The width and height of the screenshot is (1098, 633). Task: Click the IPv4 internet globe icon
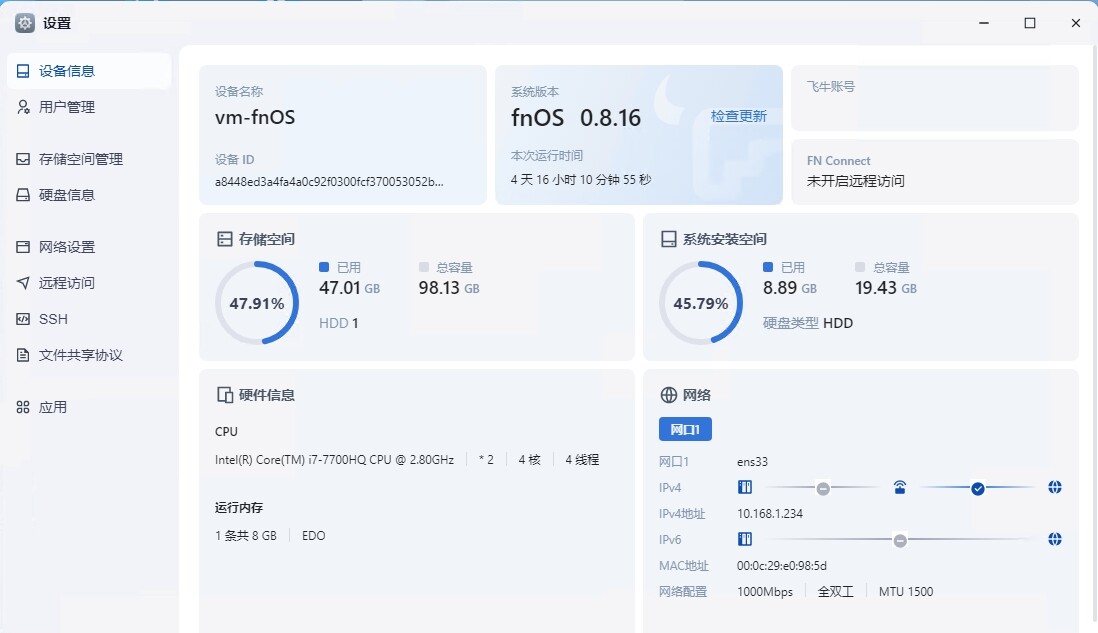coord(1055,487)
